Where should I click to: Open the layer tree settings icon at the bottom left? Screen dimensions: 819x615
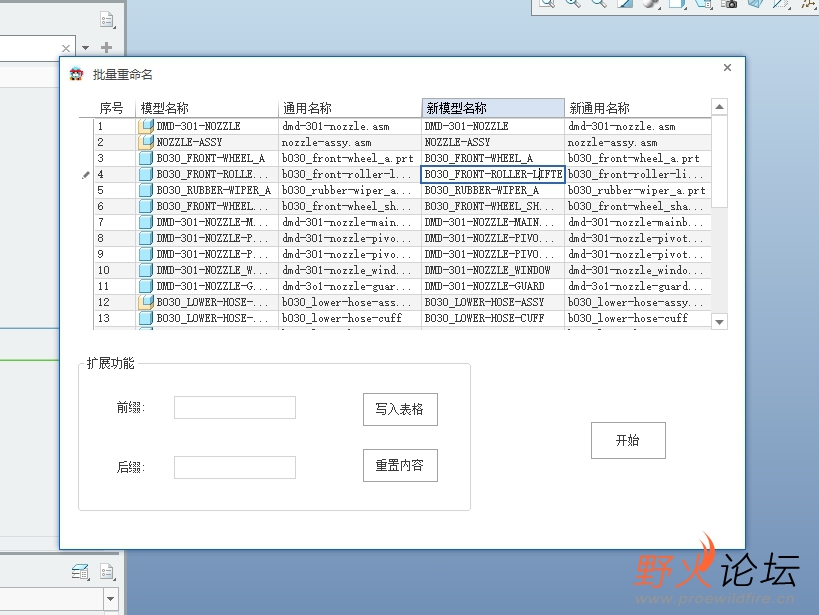(80, 572)
